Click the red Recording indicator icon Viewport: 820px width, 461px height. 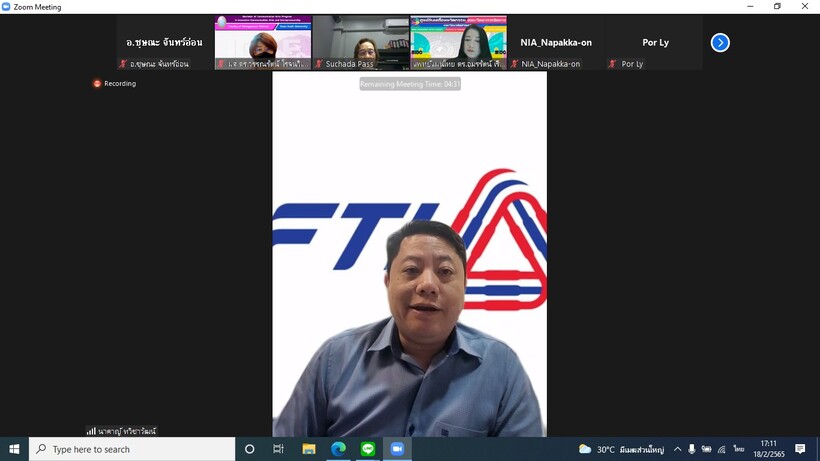click(x=97, y=84)
